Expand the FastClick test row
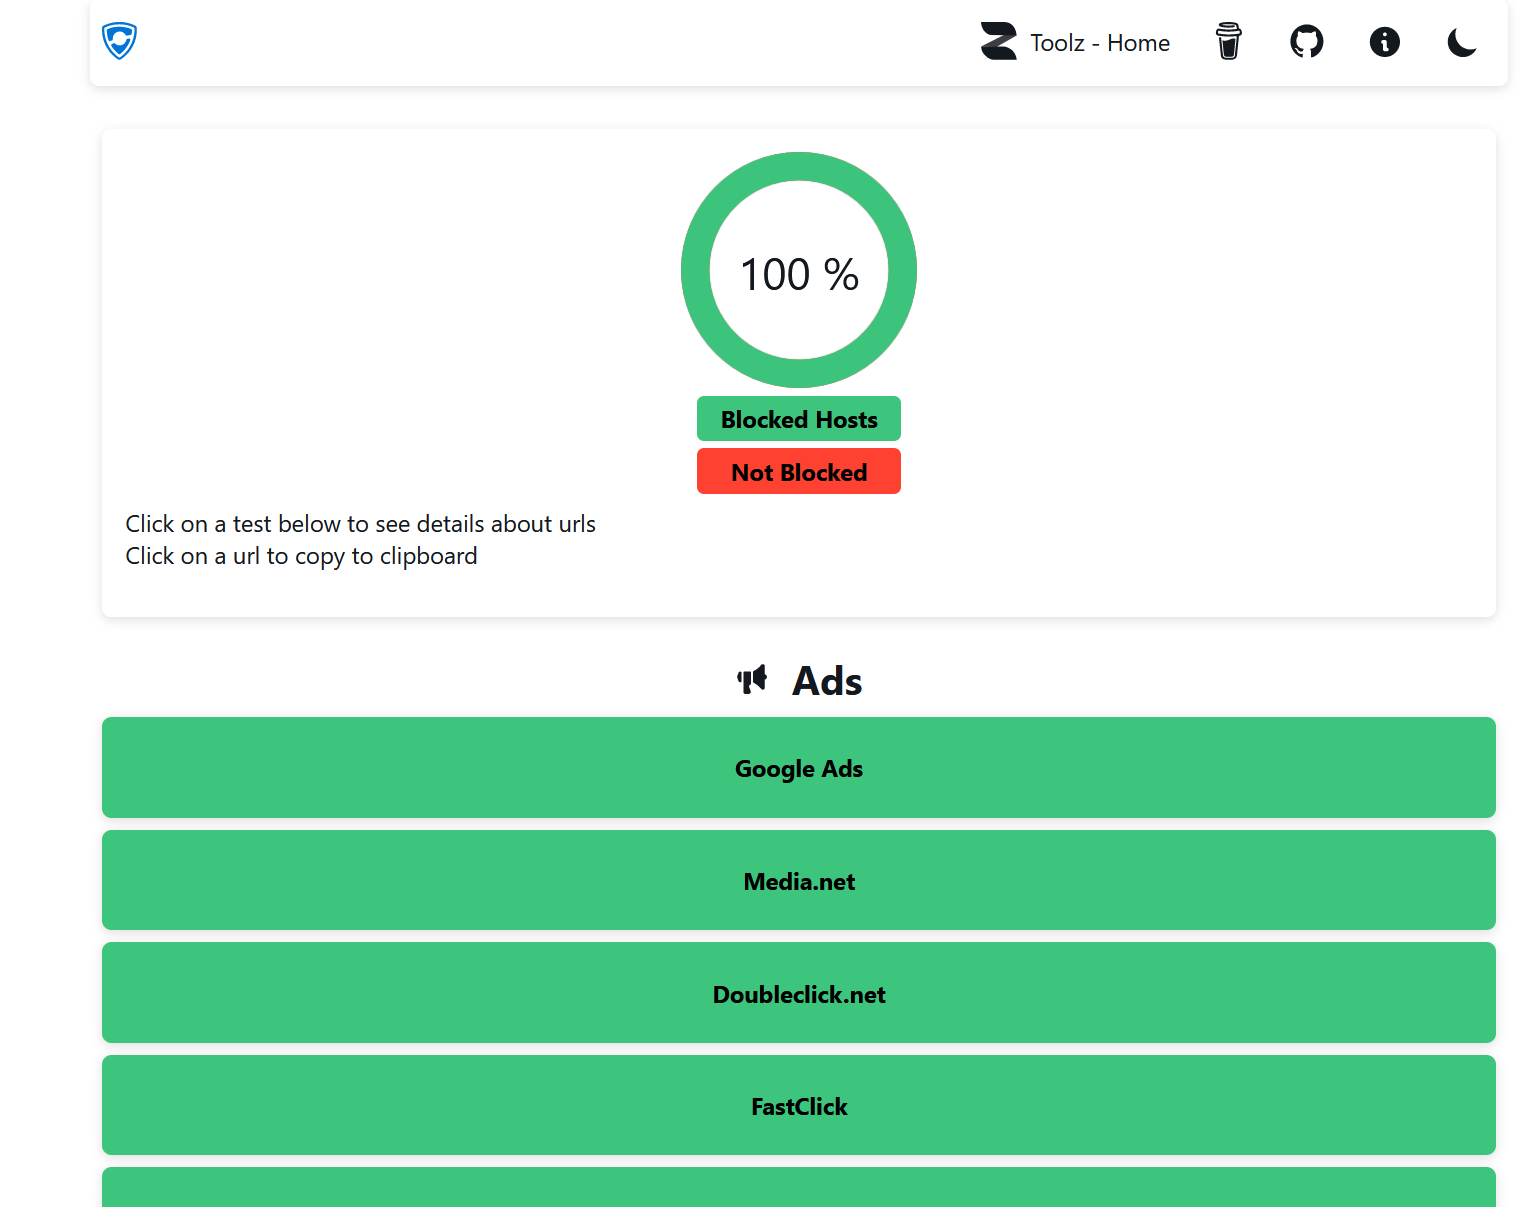The height and width of the screenshot is (1207, 1531). (x=799, y=1106)
